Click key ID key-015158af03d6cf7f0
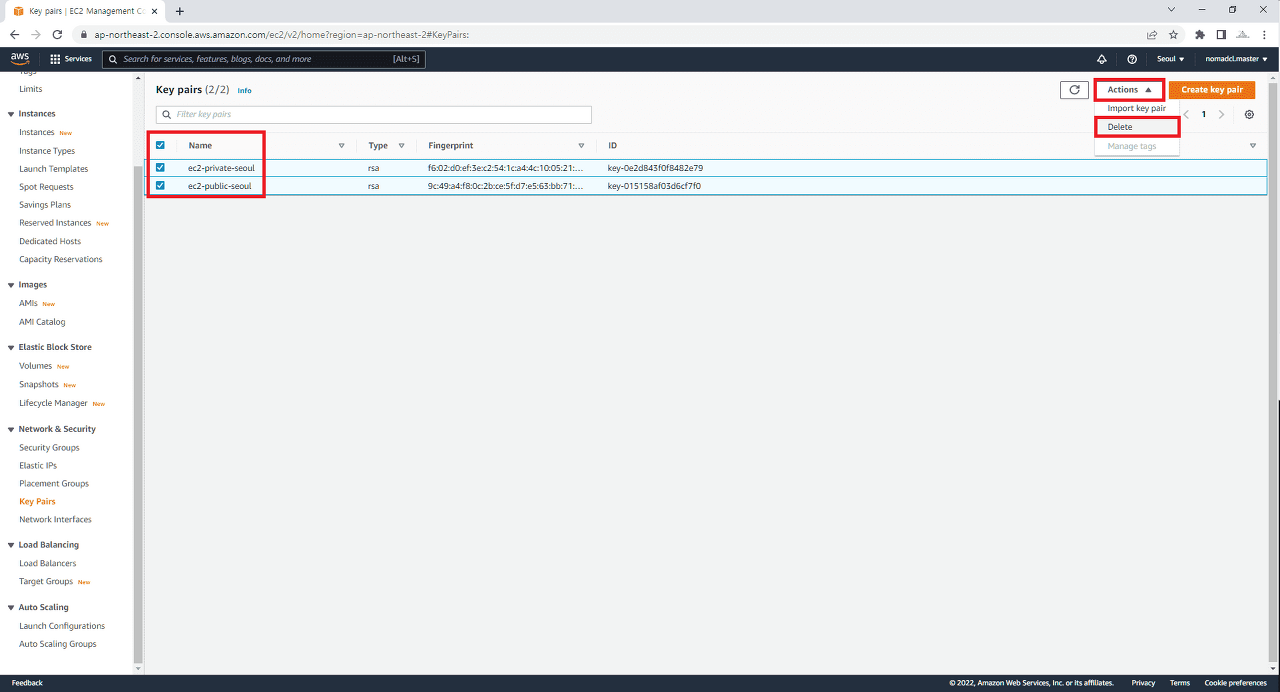The width and height of the screenshot is (1280, 692). (x=655, y=186)
